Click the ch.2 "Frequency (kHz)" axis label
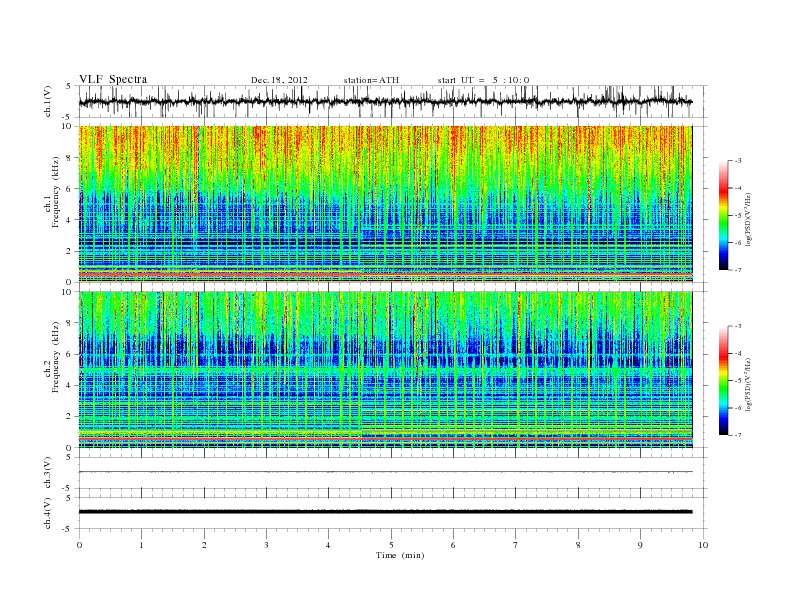This screenshot has width=792, height=612. (56, 357)
